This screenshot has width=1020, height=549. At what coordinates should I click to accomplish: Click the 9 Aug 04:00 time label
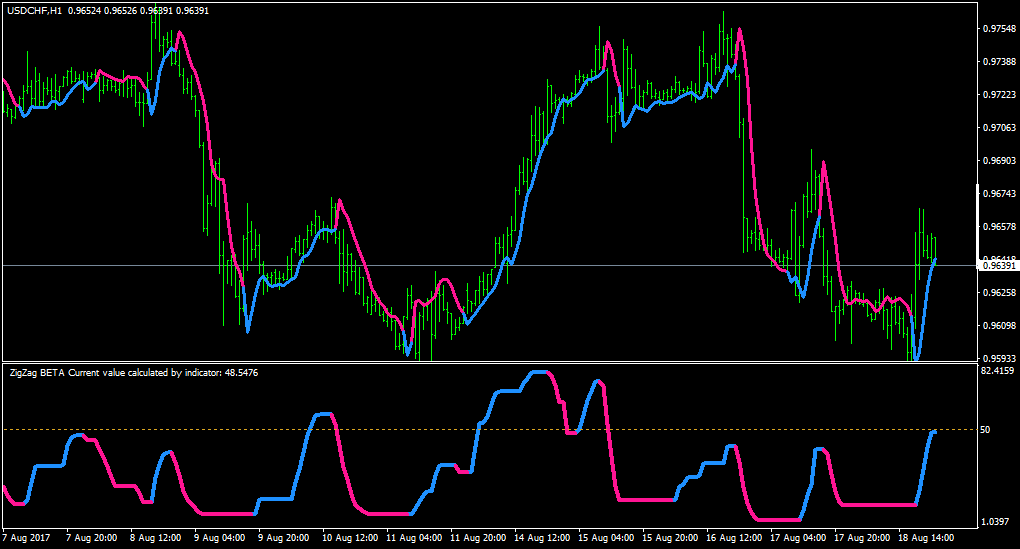pyautogui.click(x=219, y=538)
